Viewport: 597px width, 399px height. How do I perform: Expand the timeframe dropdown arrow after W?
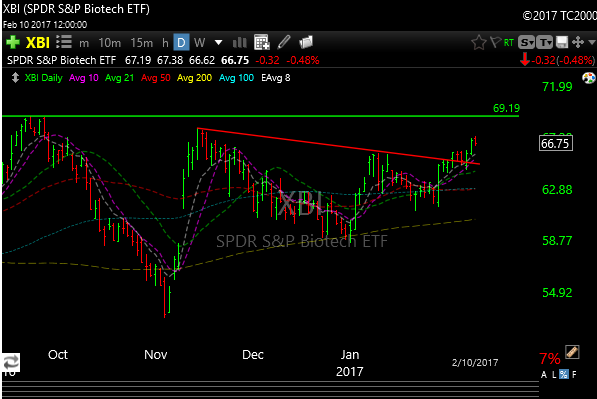point(219,42)
